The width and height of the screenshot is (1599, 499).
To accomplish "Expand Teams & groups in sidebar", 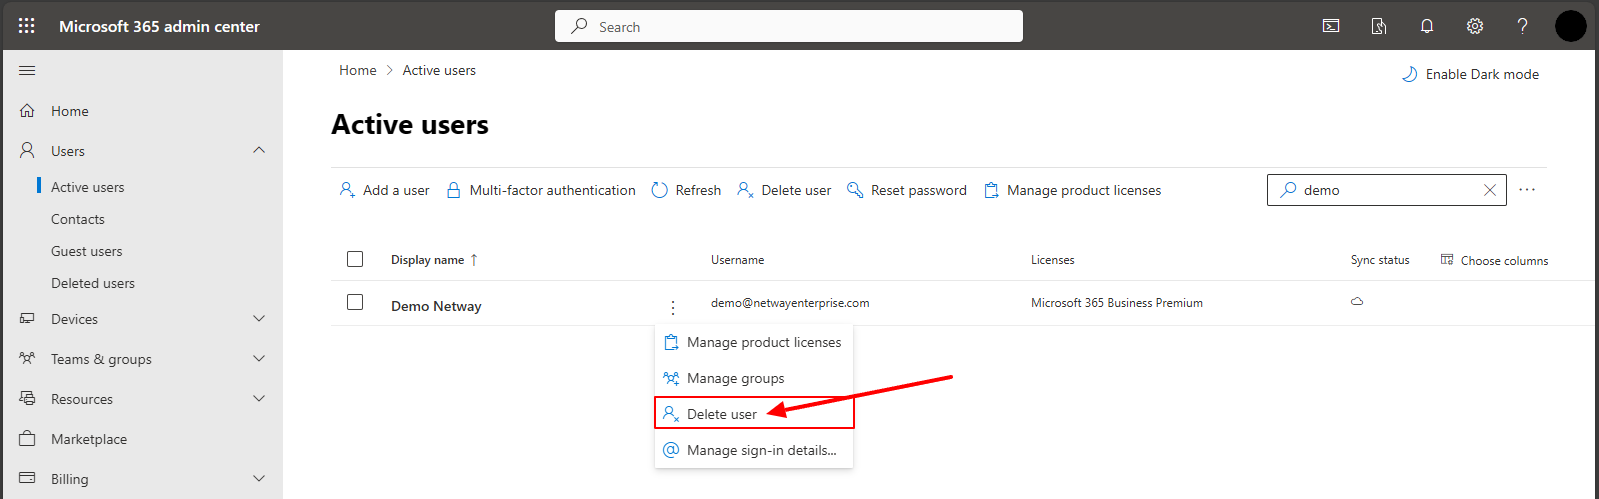I will click(259, 359).
